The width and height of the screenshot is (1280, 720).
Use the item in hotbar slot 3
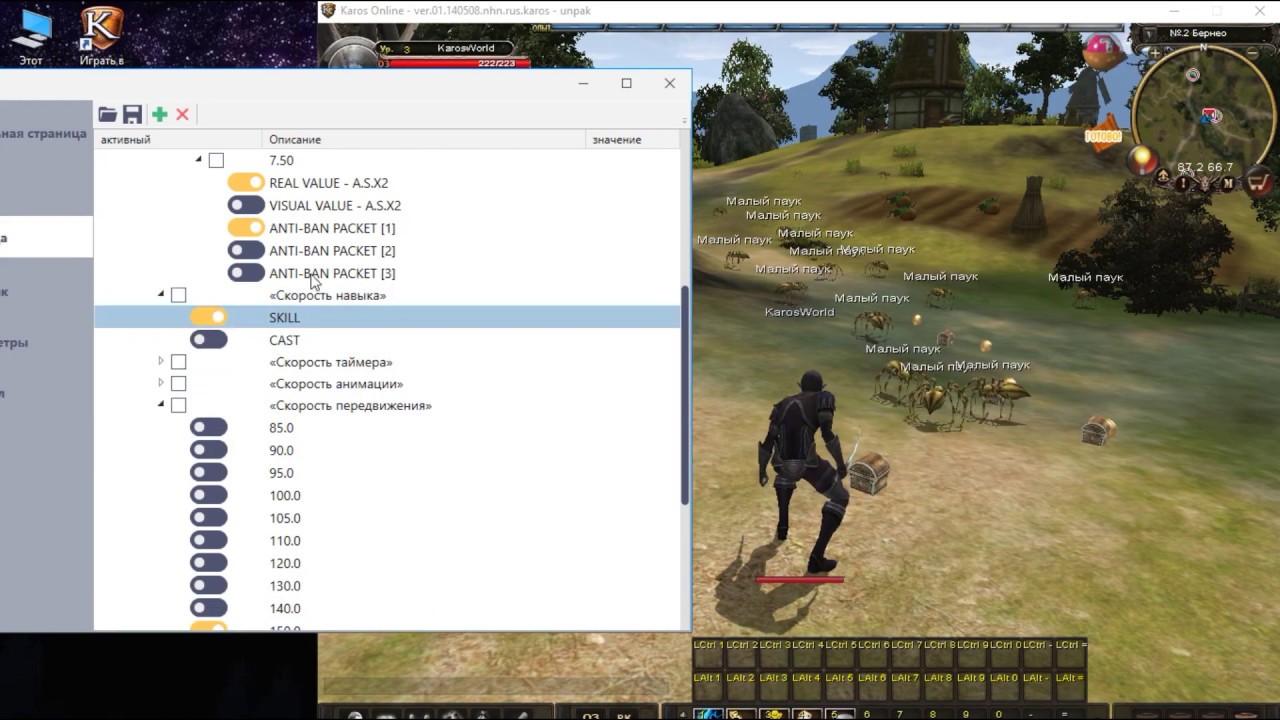[x=774, y=713]
